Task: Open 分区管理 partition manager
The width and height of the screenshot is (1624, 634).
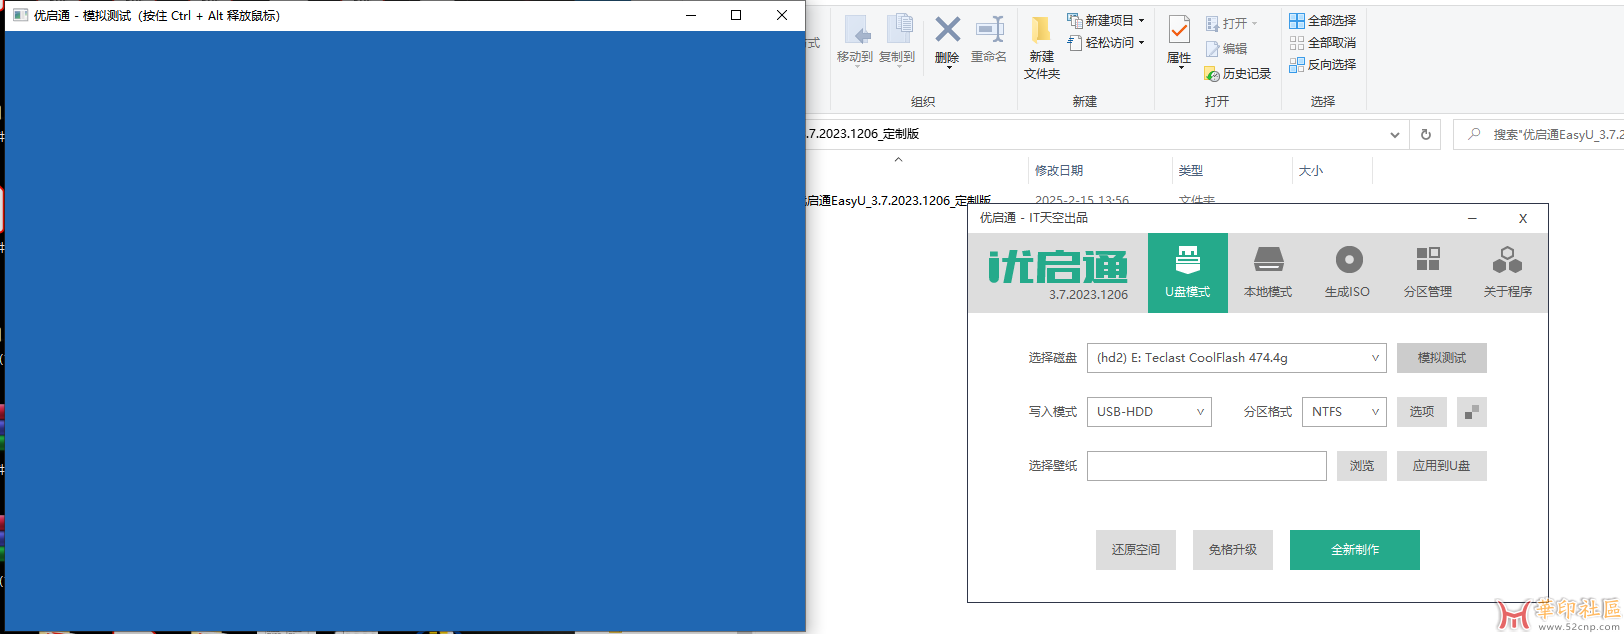Action: pos(1427,261)
